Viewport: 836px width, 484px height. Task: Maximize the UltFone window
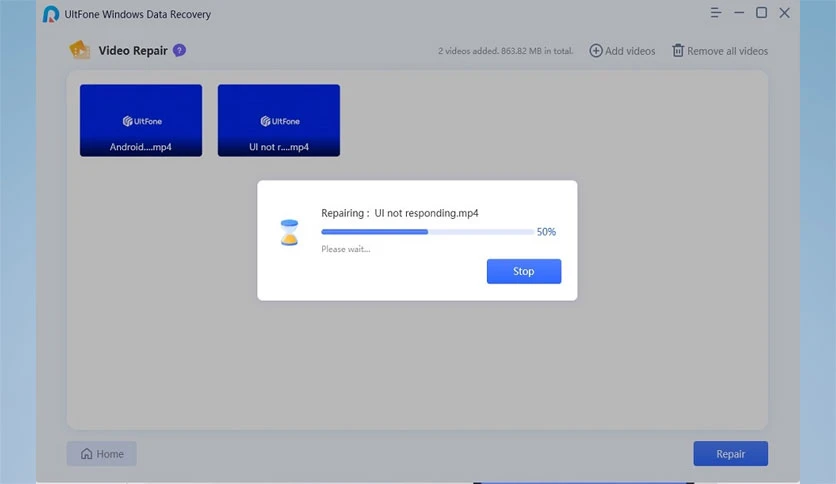pos(761,13)
